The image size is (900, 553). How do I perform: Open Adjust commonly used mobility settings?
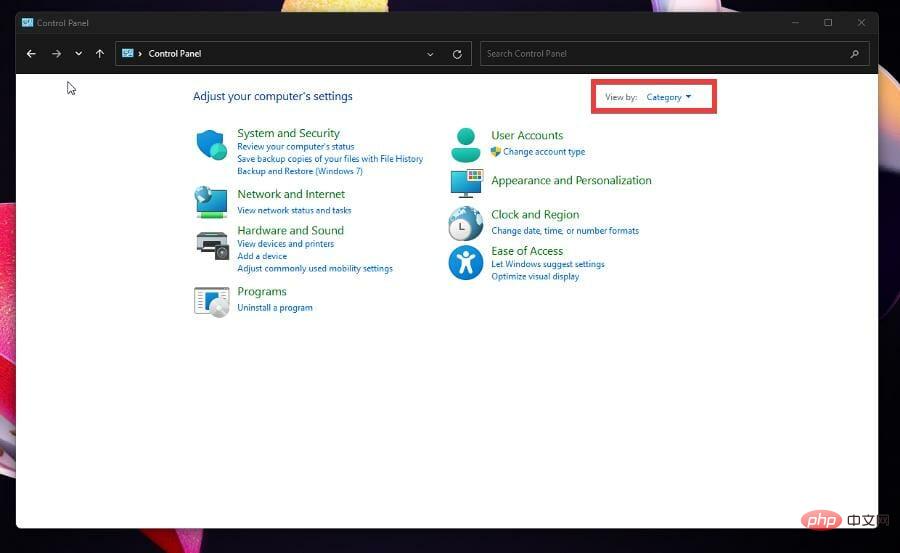(x=315, y=268)
